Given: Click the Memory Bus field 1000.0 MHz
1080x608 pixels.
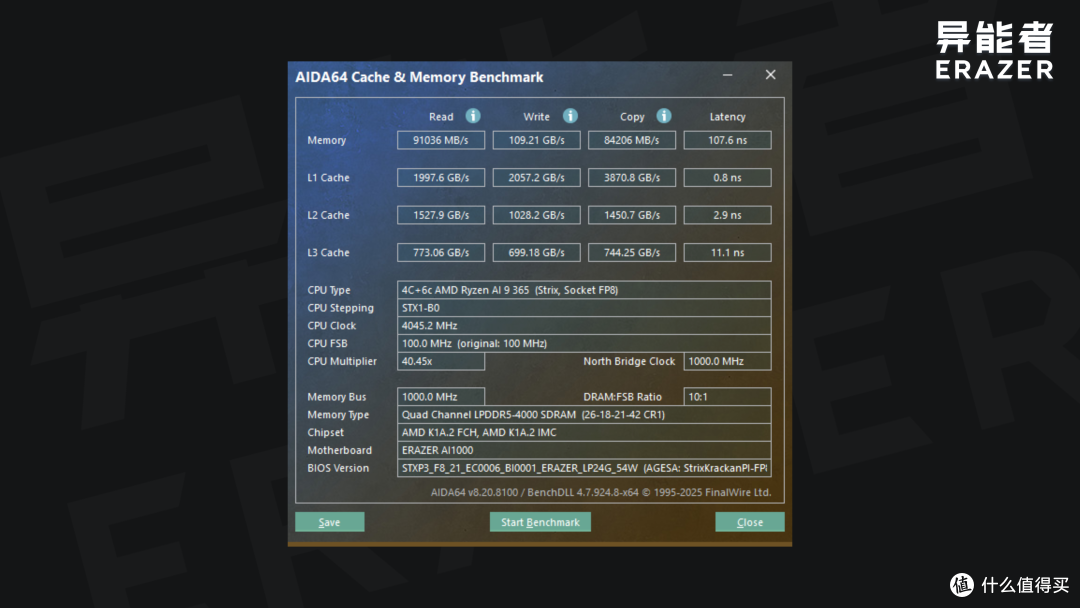Looking at the screenshot, I should coord(441,397).
